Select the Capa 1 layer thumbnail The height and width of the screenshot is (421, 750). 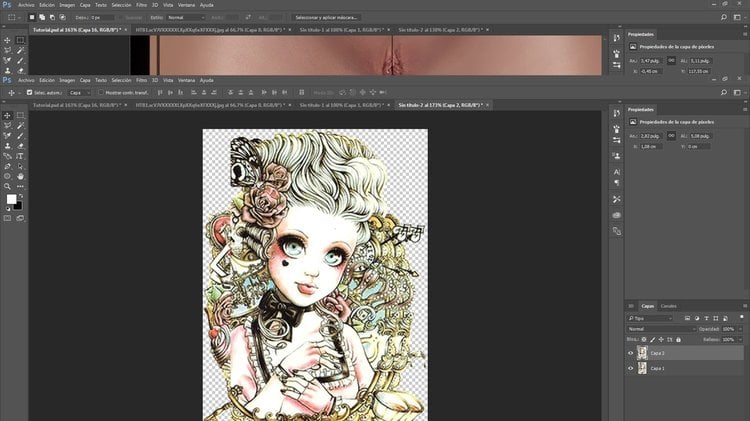pyautogui.click(x=642, y=368)
